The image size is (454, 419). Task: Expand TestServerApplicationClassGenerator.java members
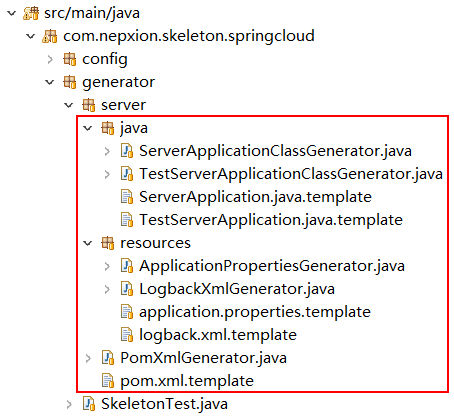tap(107, 174)
